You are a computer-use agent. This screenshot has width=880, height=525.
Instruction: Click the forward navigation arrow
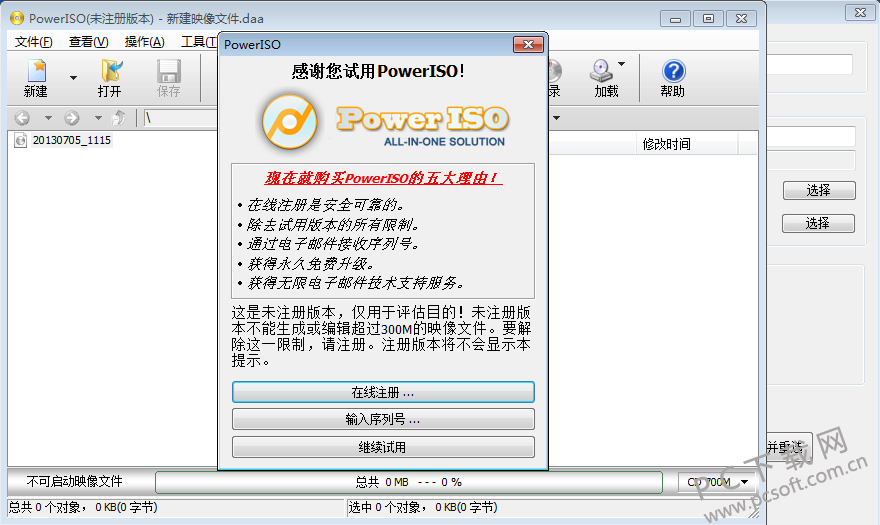click(72, 118)
